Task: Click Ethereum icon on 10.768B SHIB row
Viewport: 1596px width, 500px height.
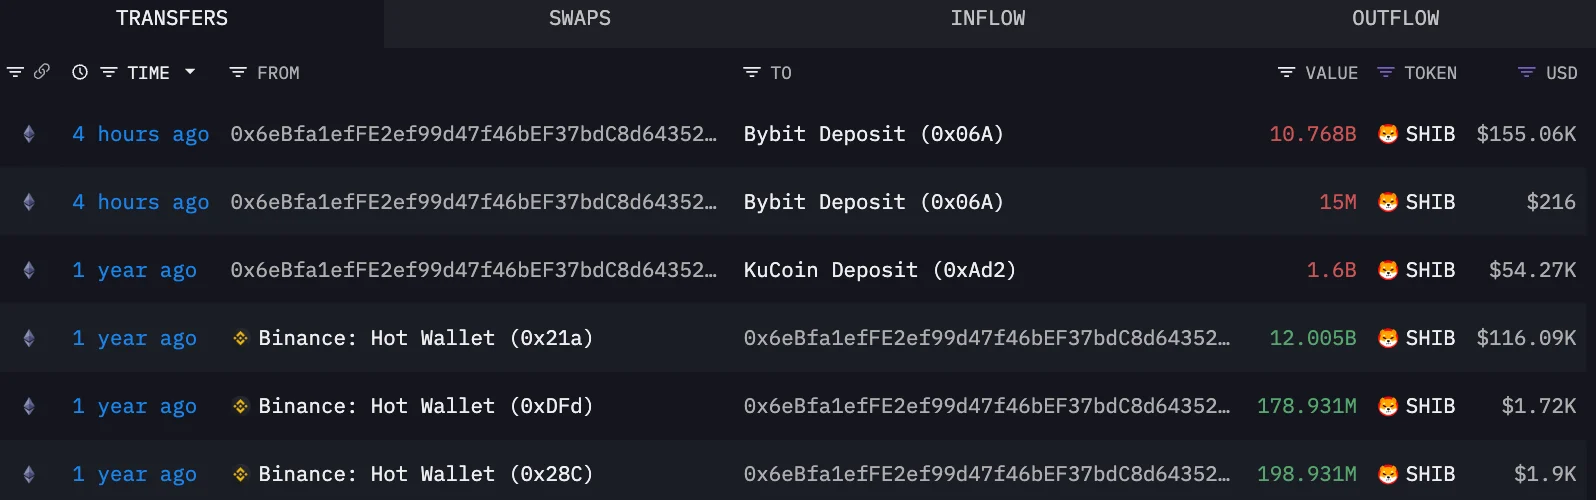Action: point(29,134)
